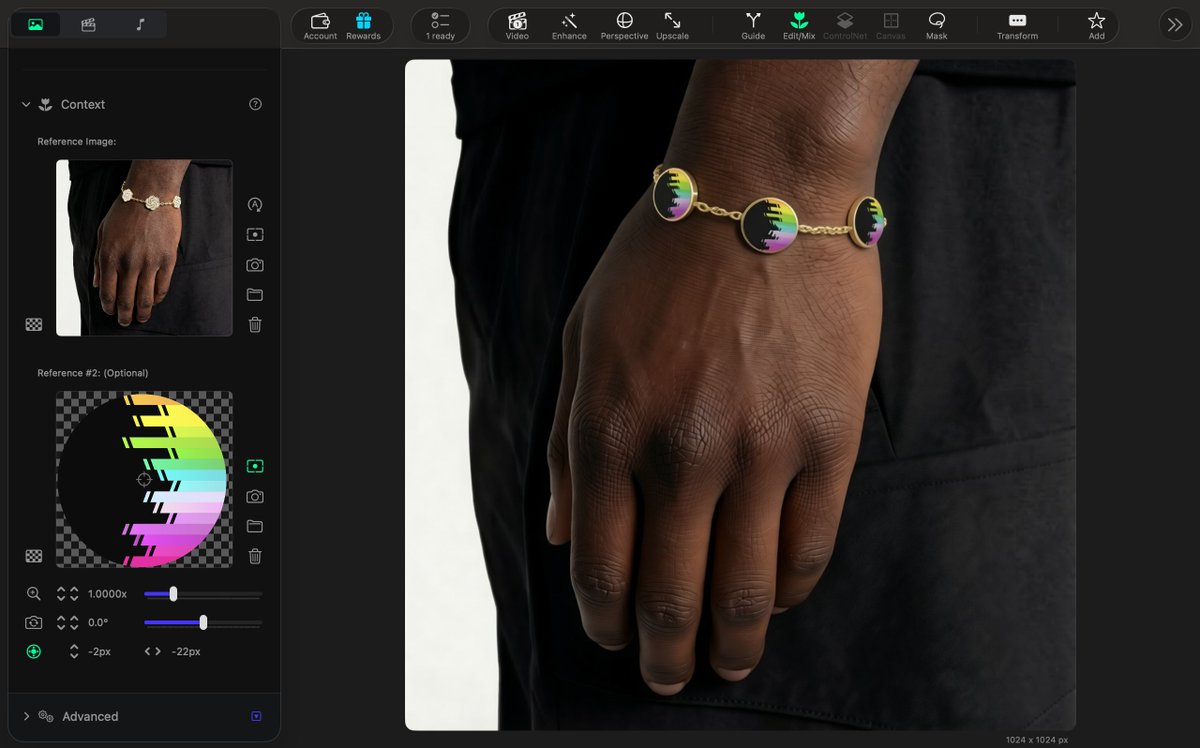Toggle the green focus frame for Reference #2
This screenshot has height=748, width=1200.
[x=255, y=466]
